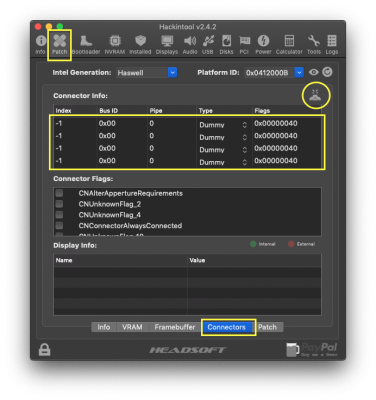Switch to the VRAM tab
The width and height of the screenshot is (376, 400).
click(132, 327)
